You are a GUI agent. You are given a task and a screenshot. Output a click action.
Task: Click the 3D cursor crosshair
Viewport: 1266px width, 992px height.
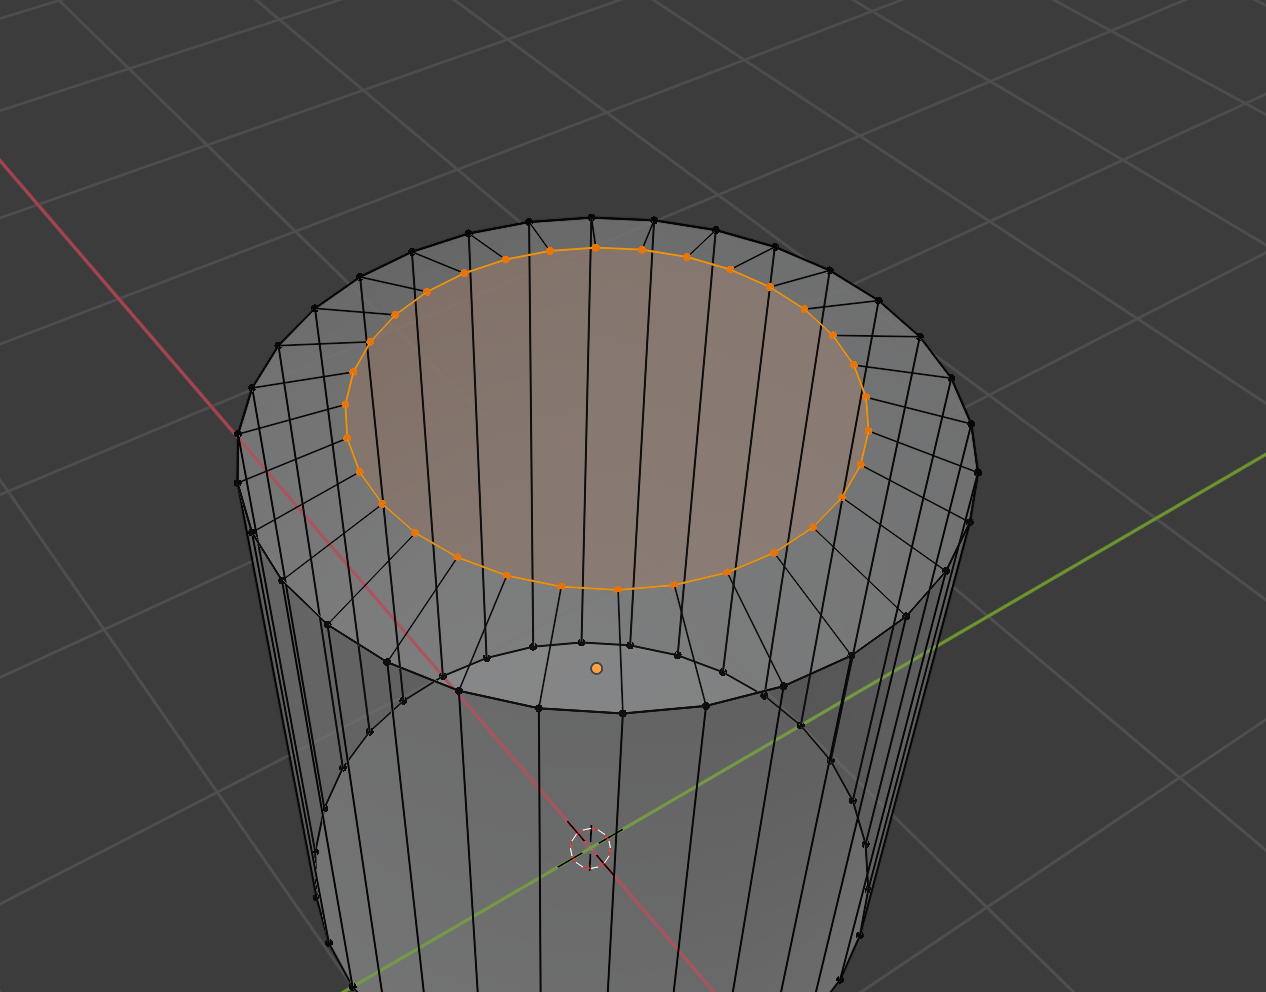pos(590,848)
